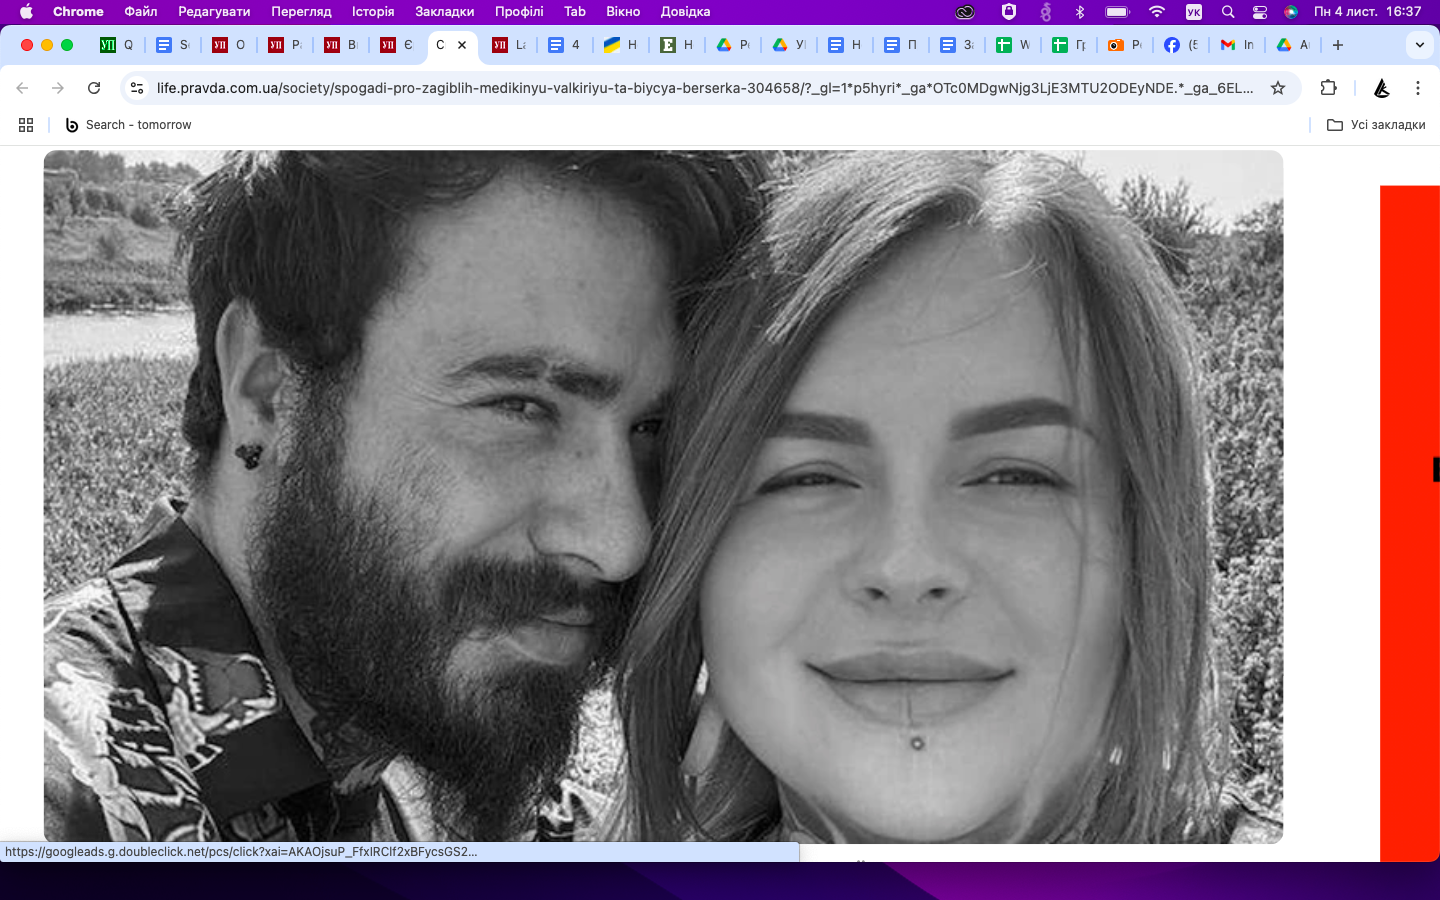
Task: Click the sailboat profile avatar icon
Action: pos(1381,88)
